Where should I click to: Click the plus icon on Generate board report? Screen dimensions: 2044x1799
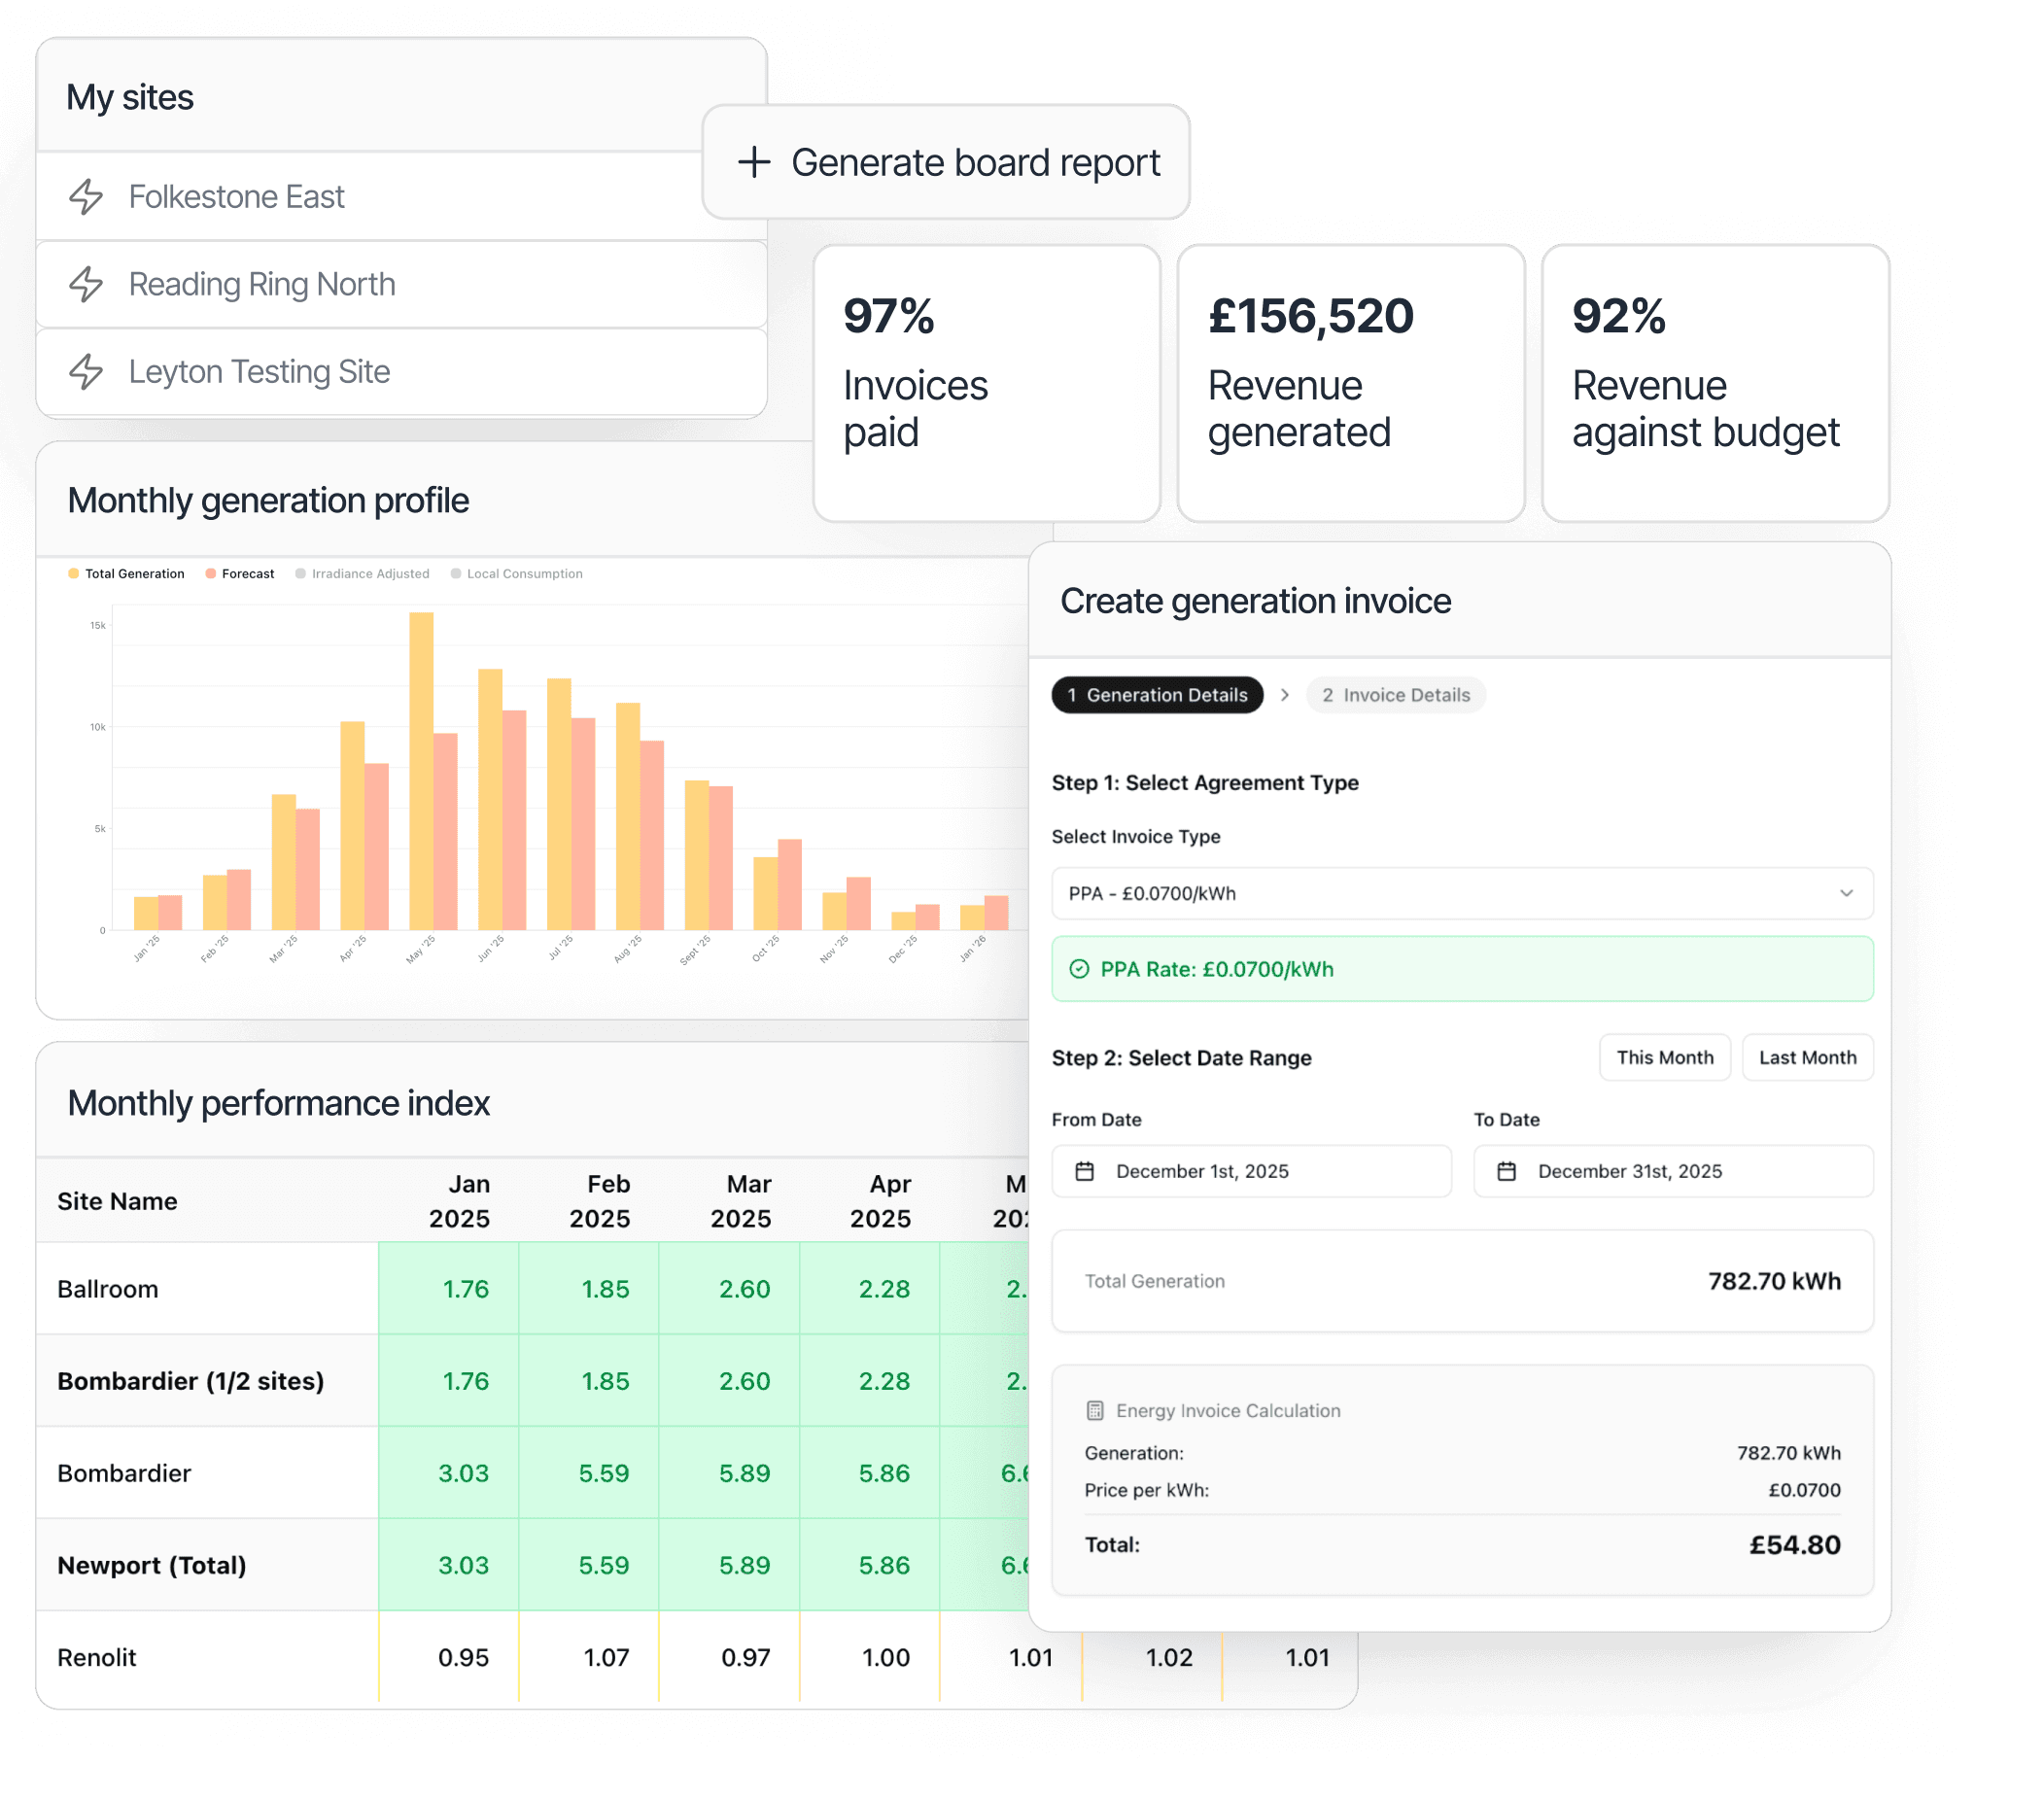(754, 162)
